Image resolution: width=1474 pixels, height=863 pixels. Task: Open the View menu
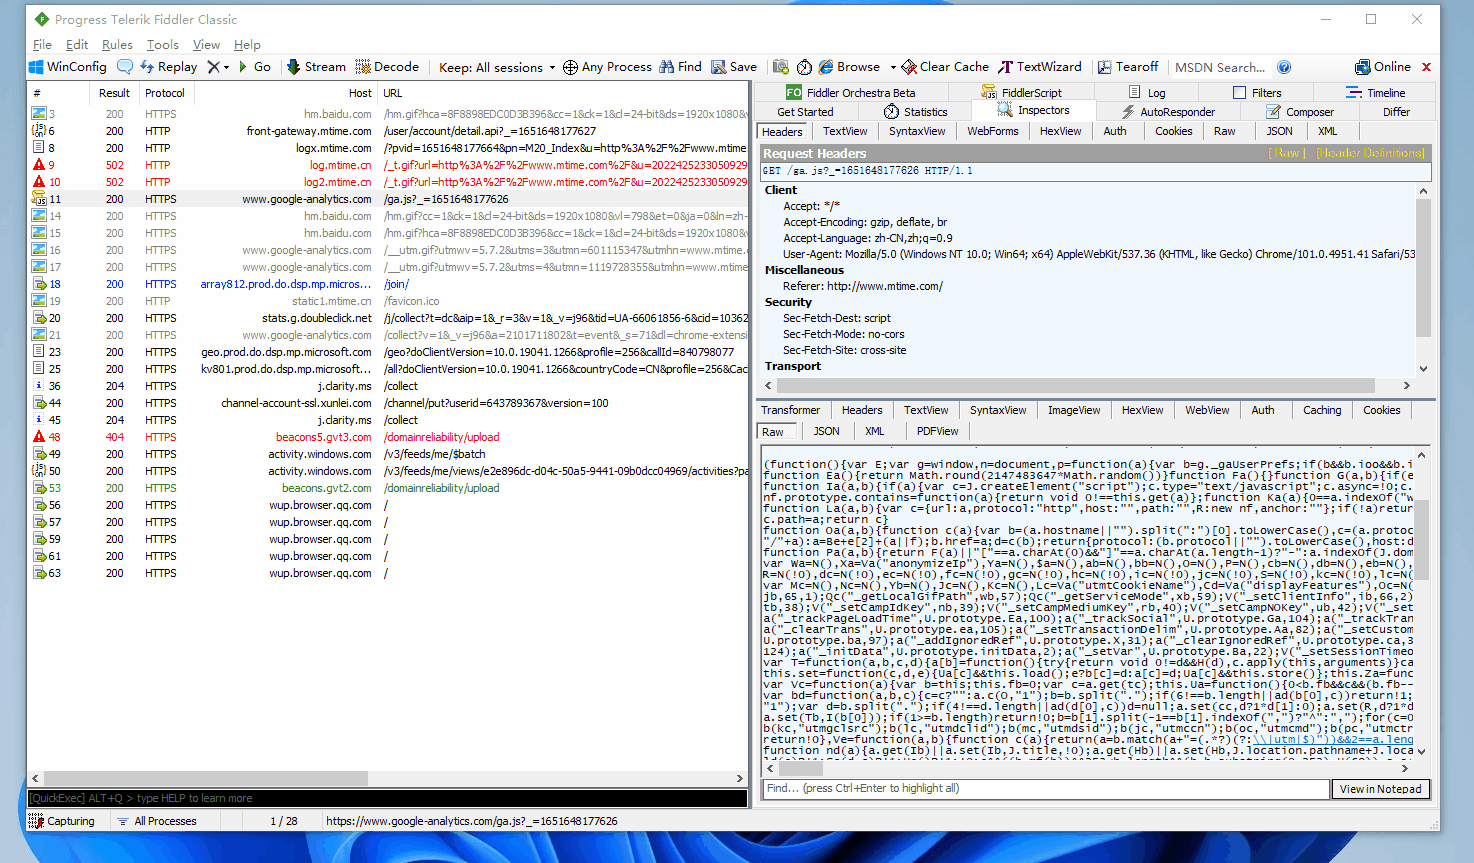tap(206, 44)
